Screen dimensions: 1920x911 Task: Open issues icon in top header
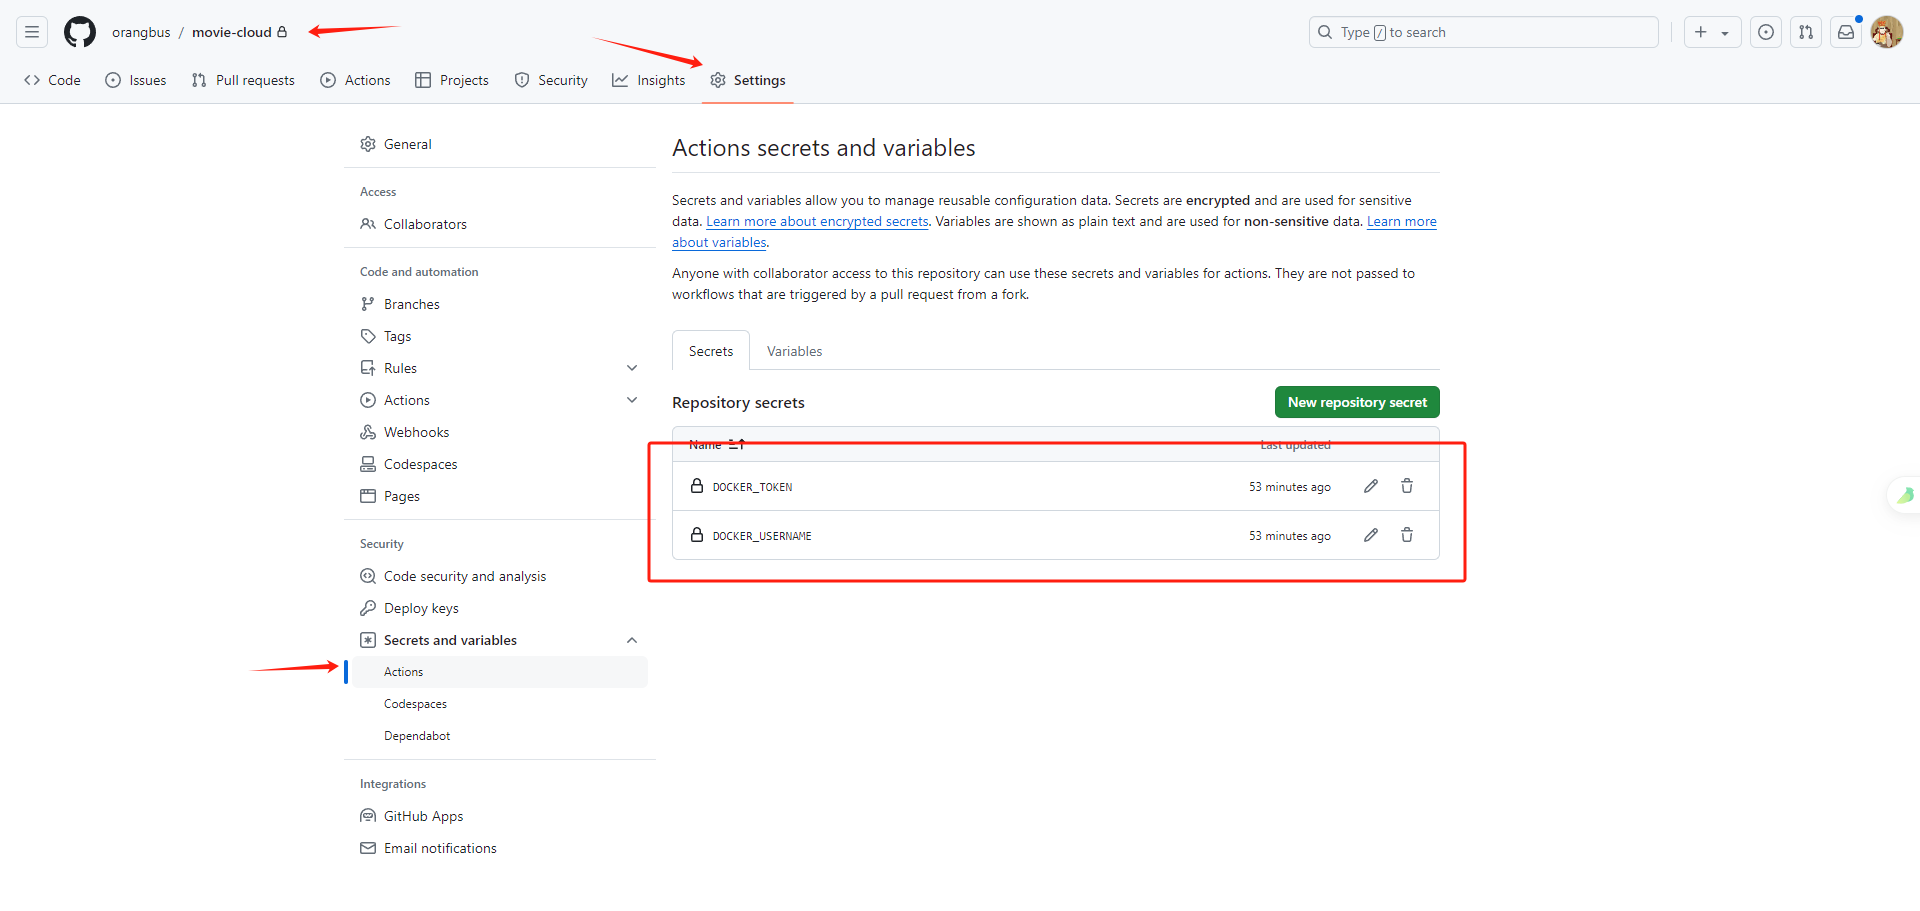(1766, 32)
